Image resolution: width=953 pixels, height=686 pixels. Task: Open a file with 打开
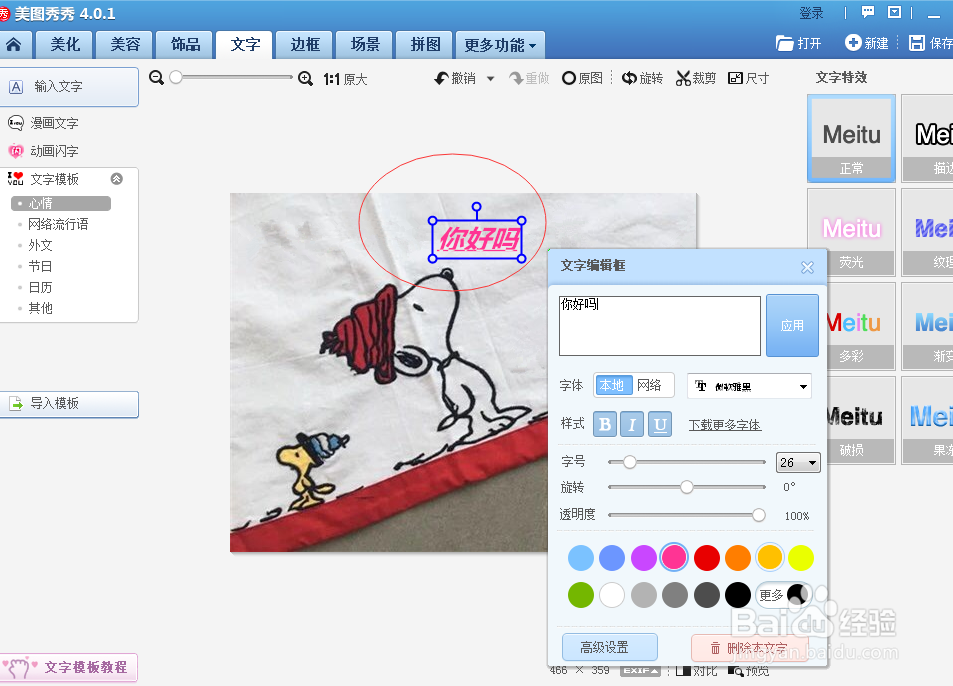pyautogui.click(x=799, y=43)
